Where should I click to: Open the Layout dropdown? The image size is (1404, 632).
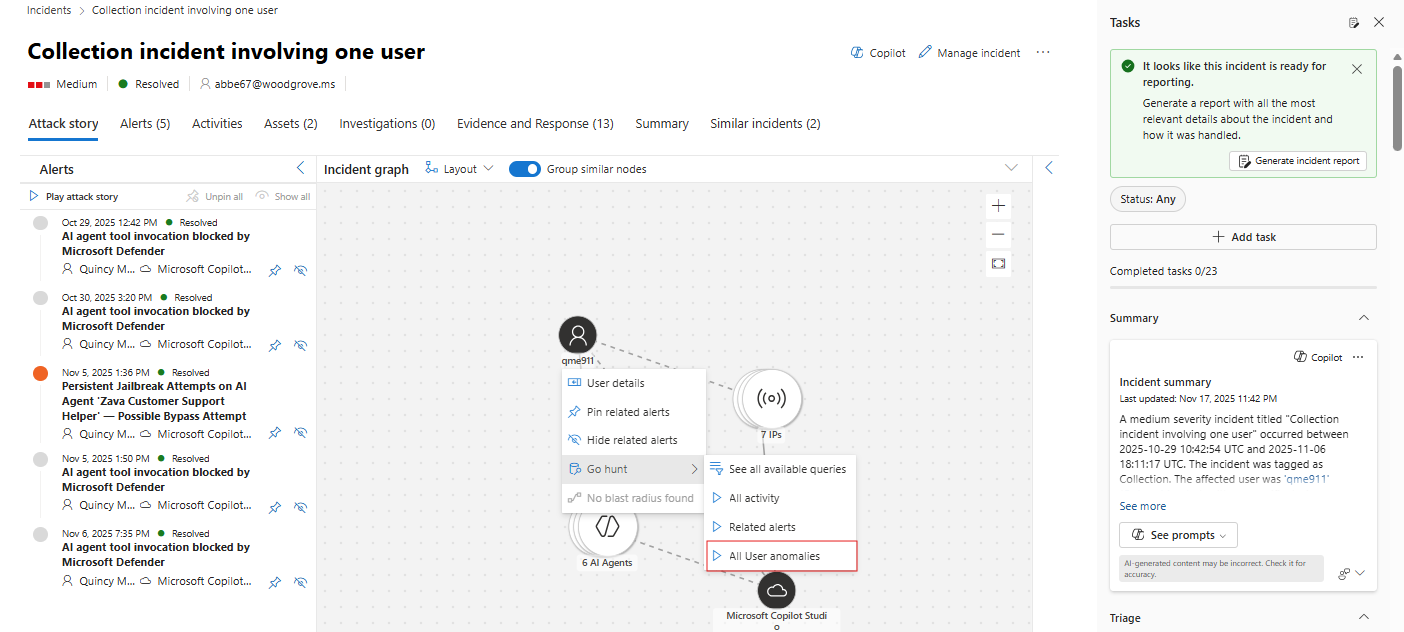tap(459, 169)
